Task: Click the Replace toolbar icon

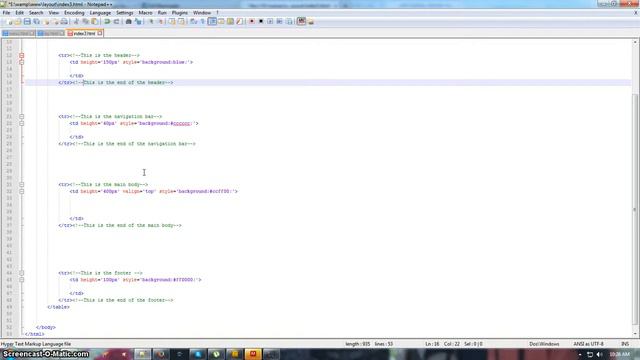Action: pyautogui.click(x=138, y=22)
